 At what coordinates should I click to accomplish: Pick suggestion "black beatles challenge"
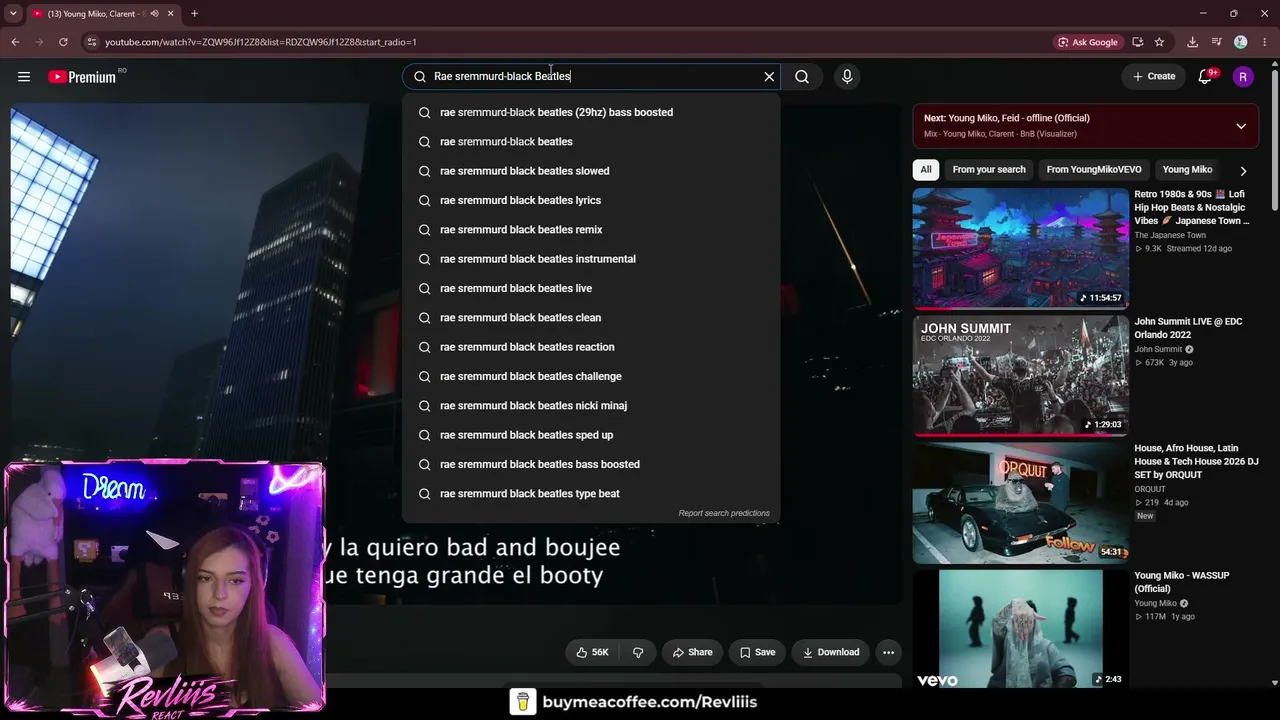tap(591, 376)
